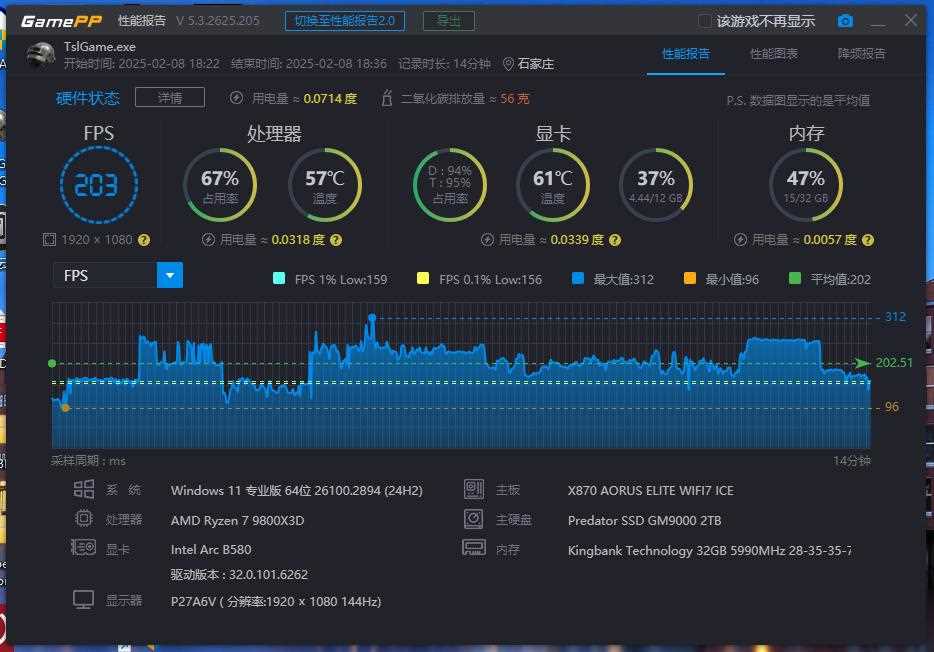Check the 该游戏不再显示 checkbox
Image resolution: width=934 pixels, height=652 pixels.
[x=705, y=21]
